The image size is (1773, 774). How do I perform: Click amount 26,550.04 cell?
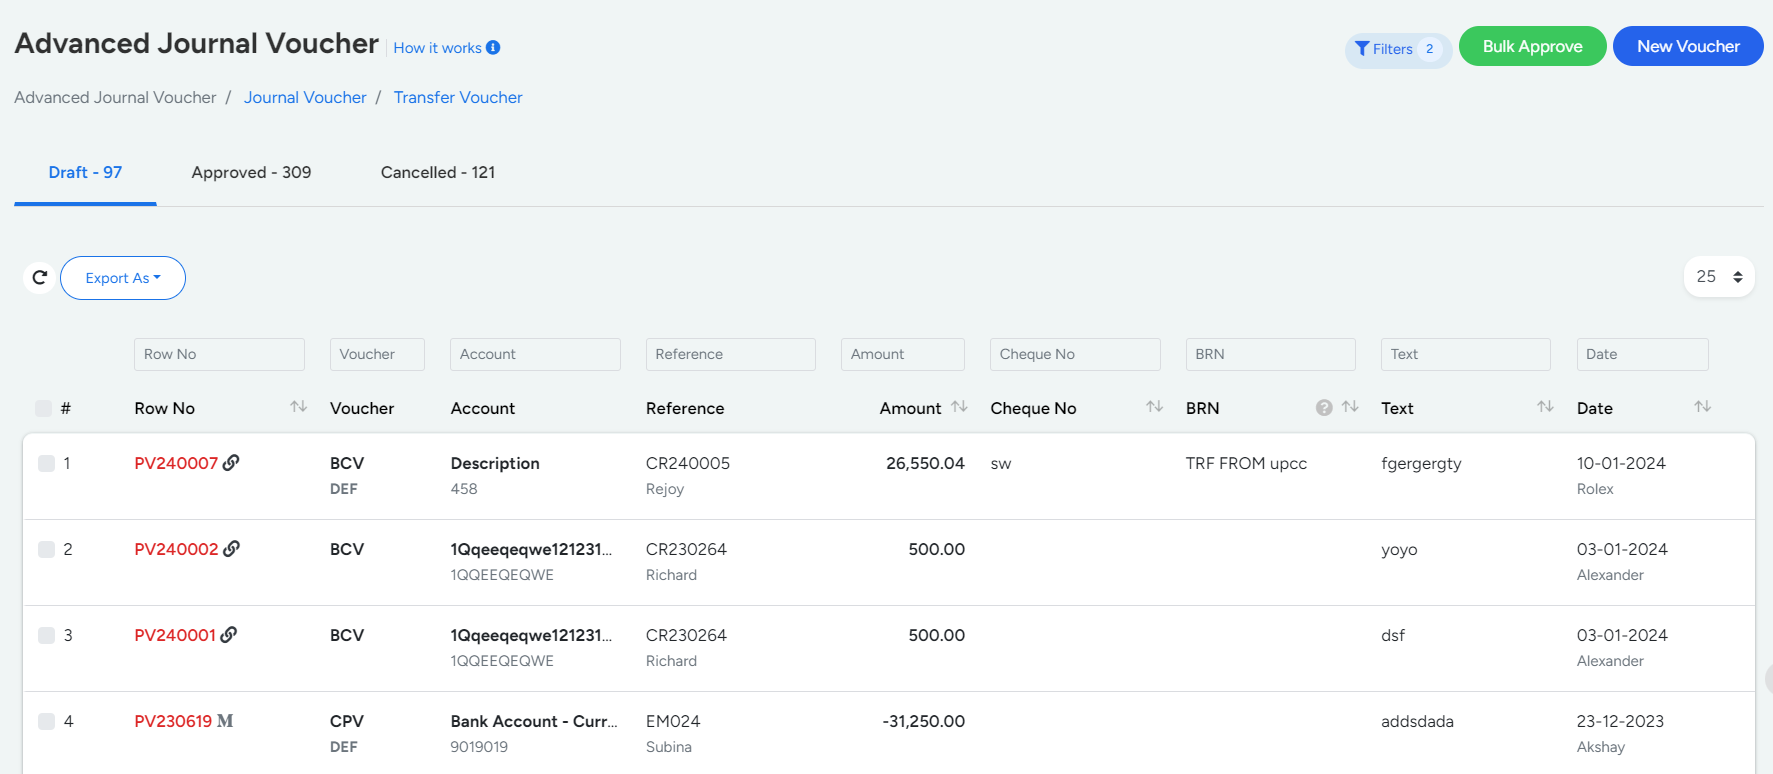coord(925,463)
